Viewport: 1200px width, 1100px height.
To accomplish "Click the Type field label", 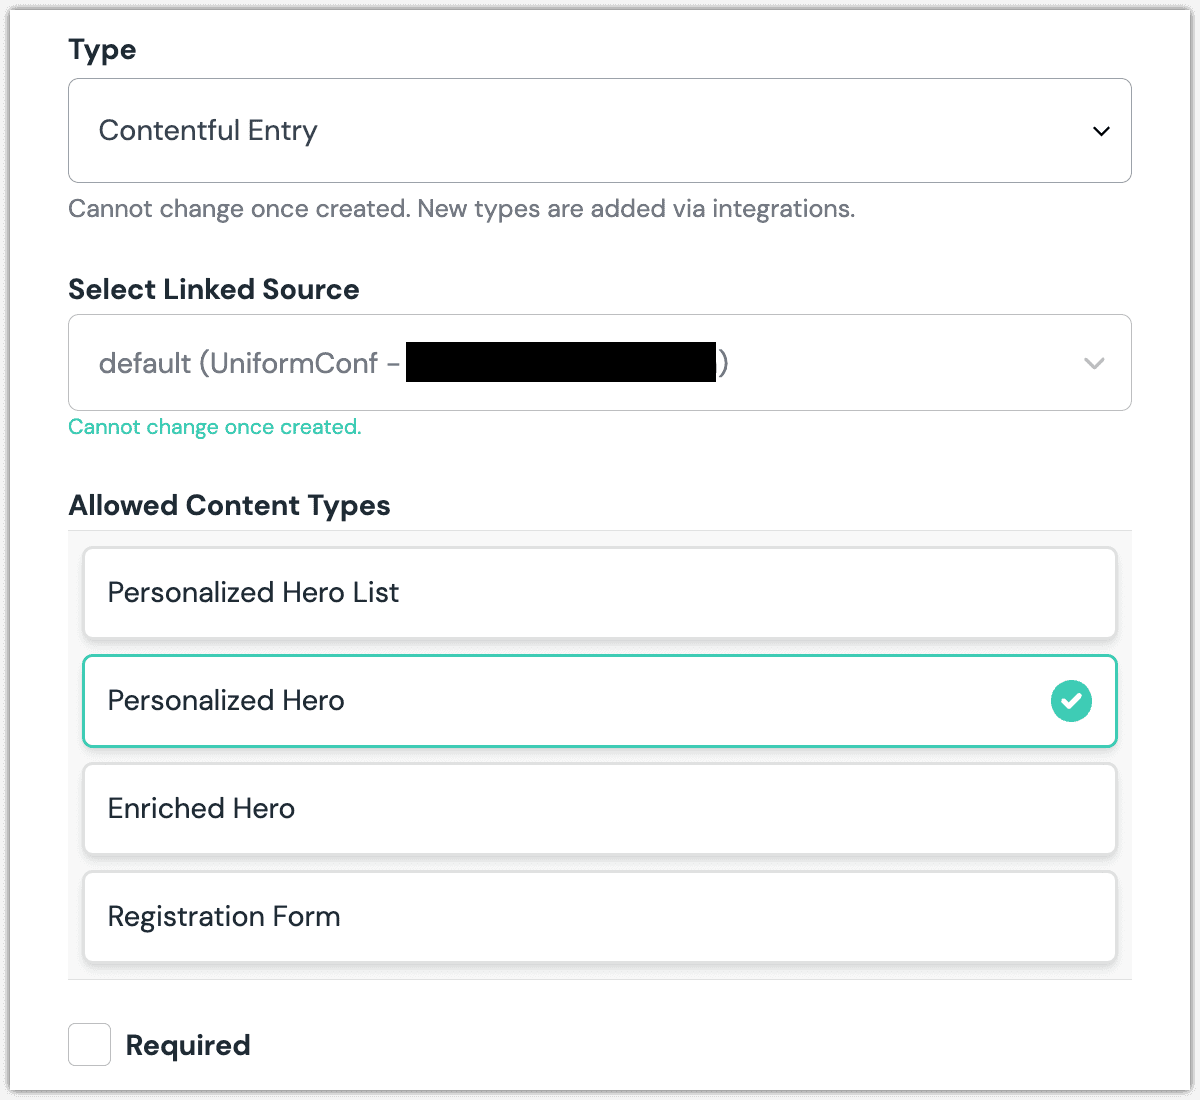I will 101,49.
